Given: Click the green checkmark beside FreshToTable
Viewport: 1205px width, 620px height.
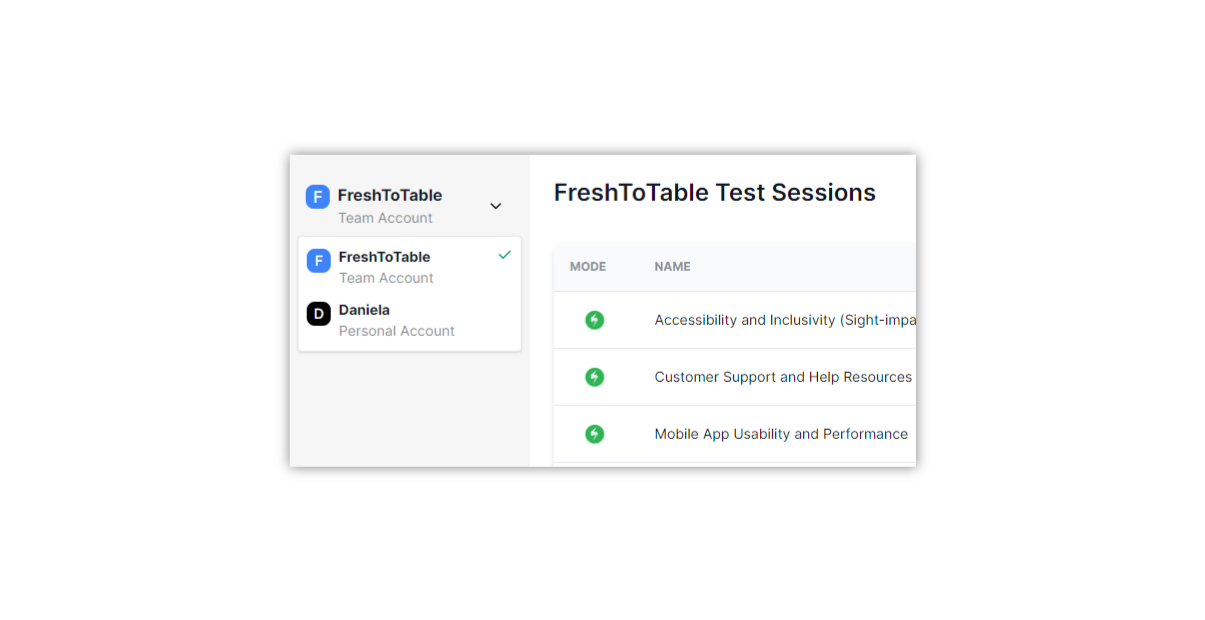Looking at the screenshot, I should pos(505,255).
